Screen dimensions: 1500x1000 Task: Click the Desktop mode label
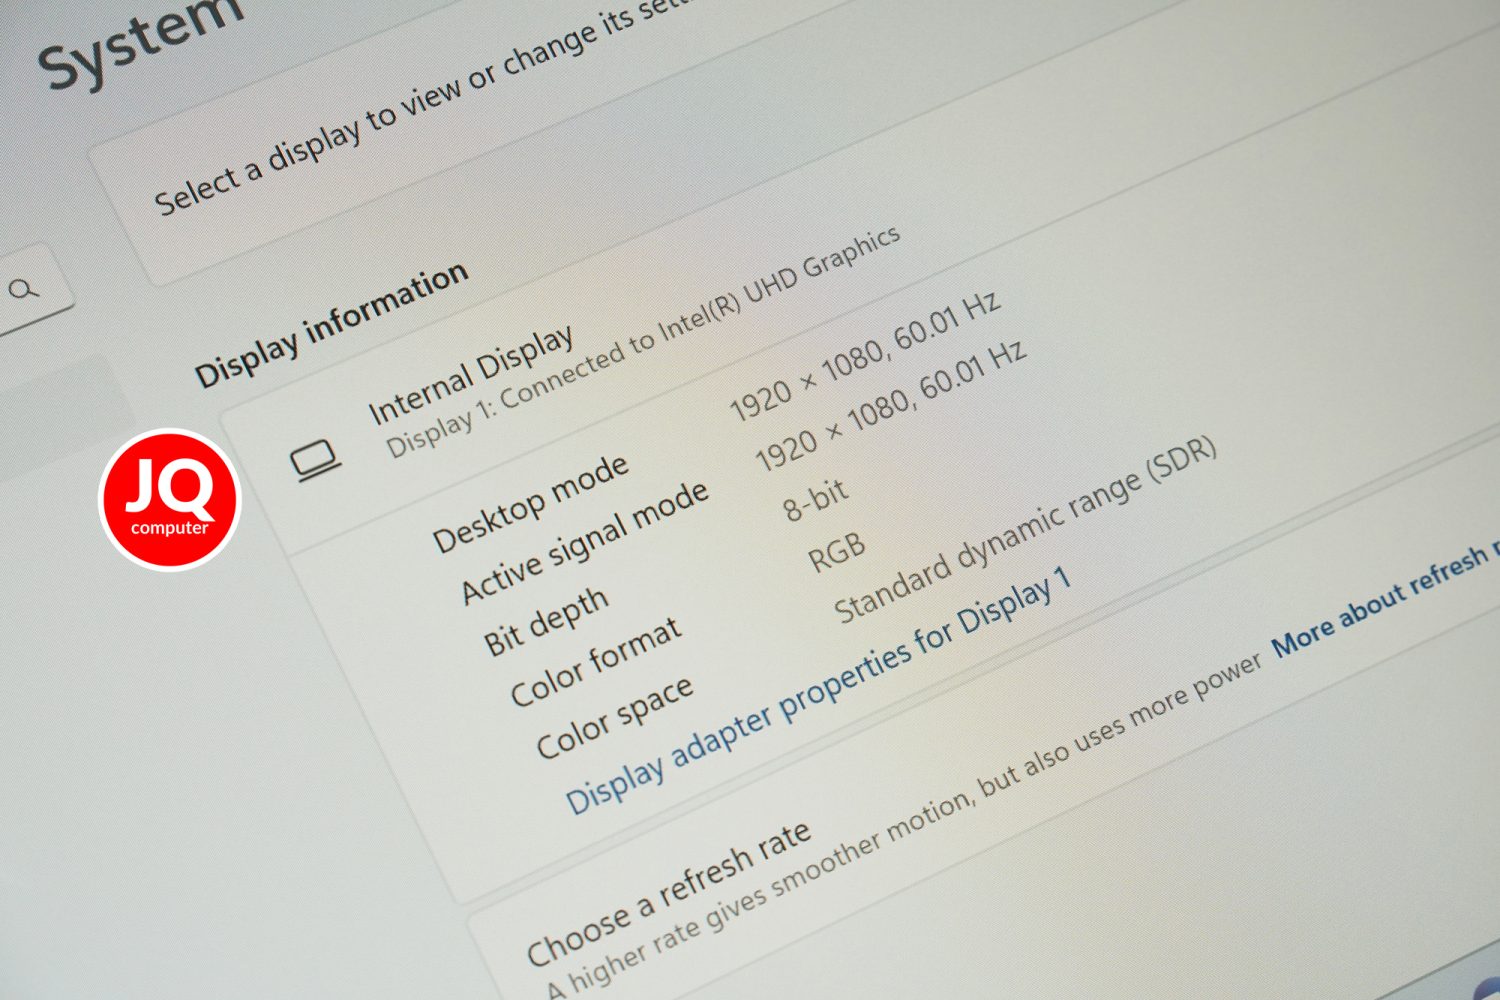click(x=530, y=503)
